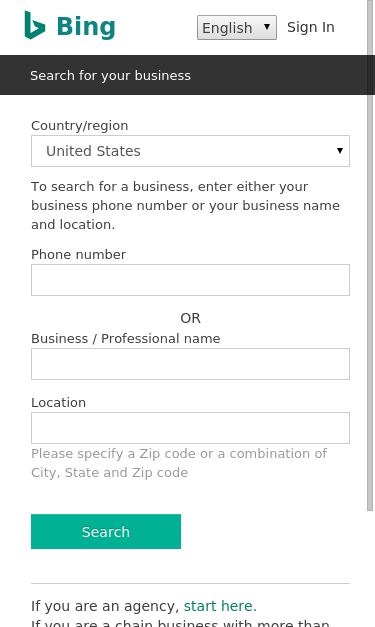Click the Bing 'b' logo icon
The image size is (375, 627).
(35, 25)
